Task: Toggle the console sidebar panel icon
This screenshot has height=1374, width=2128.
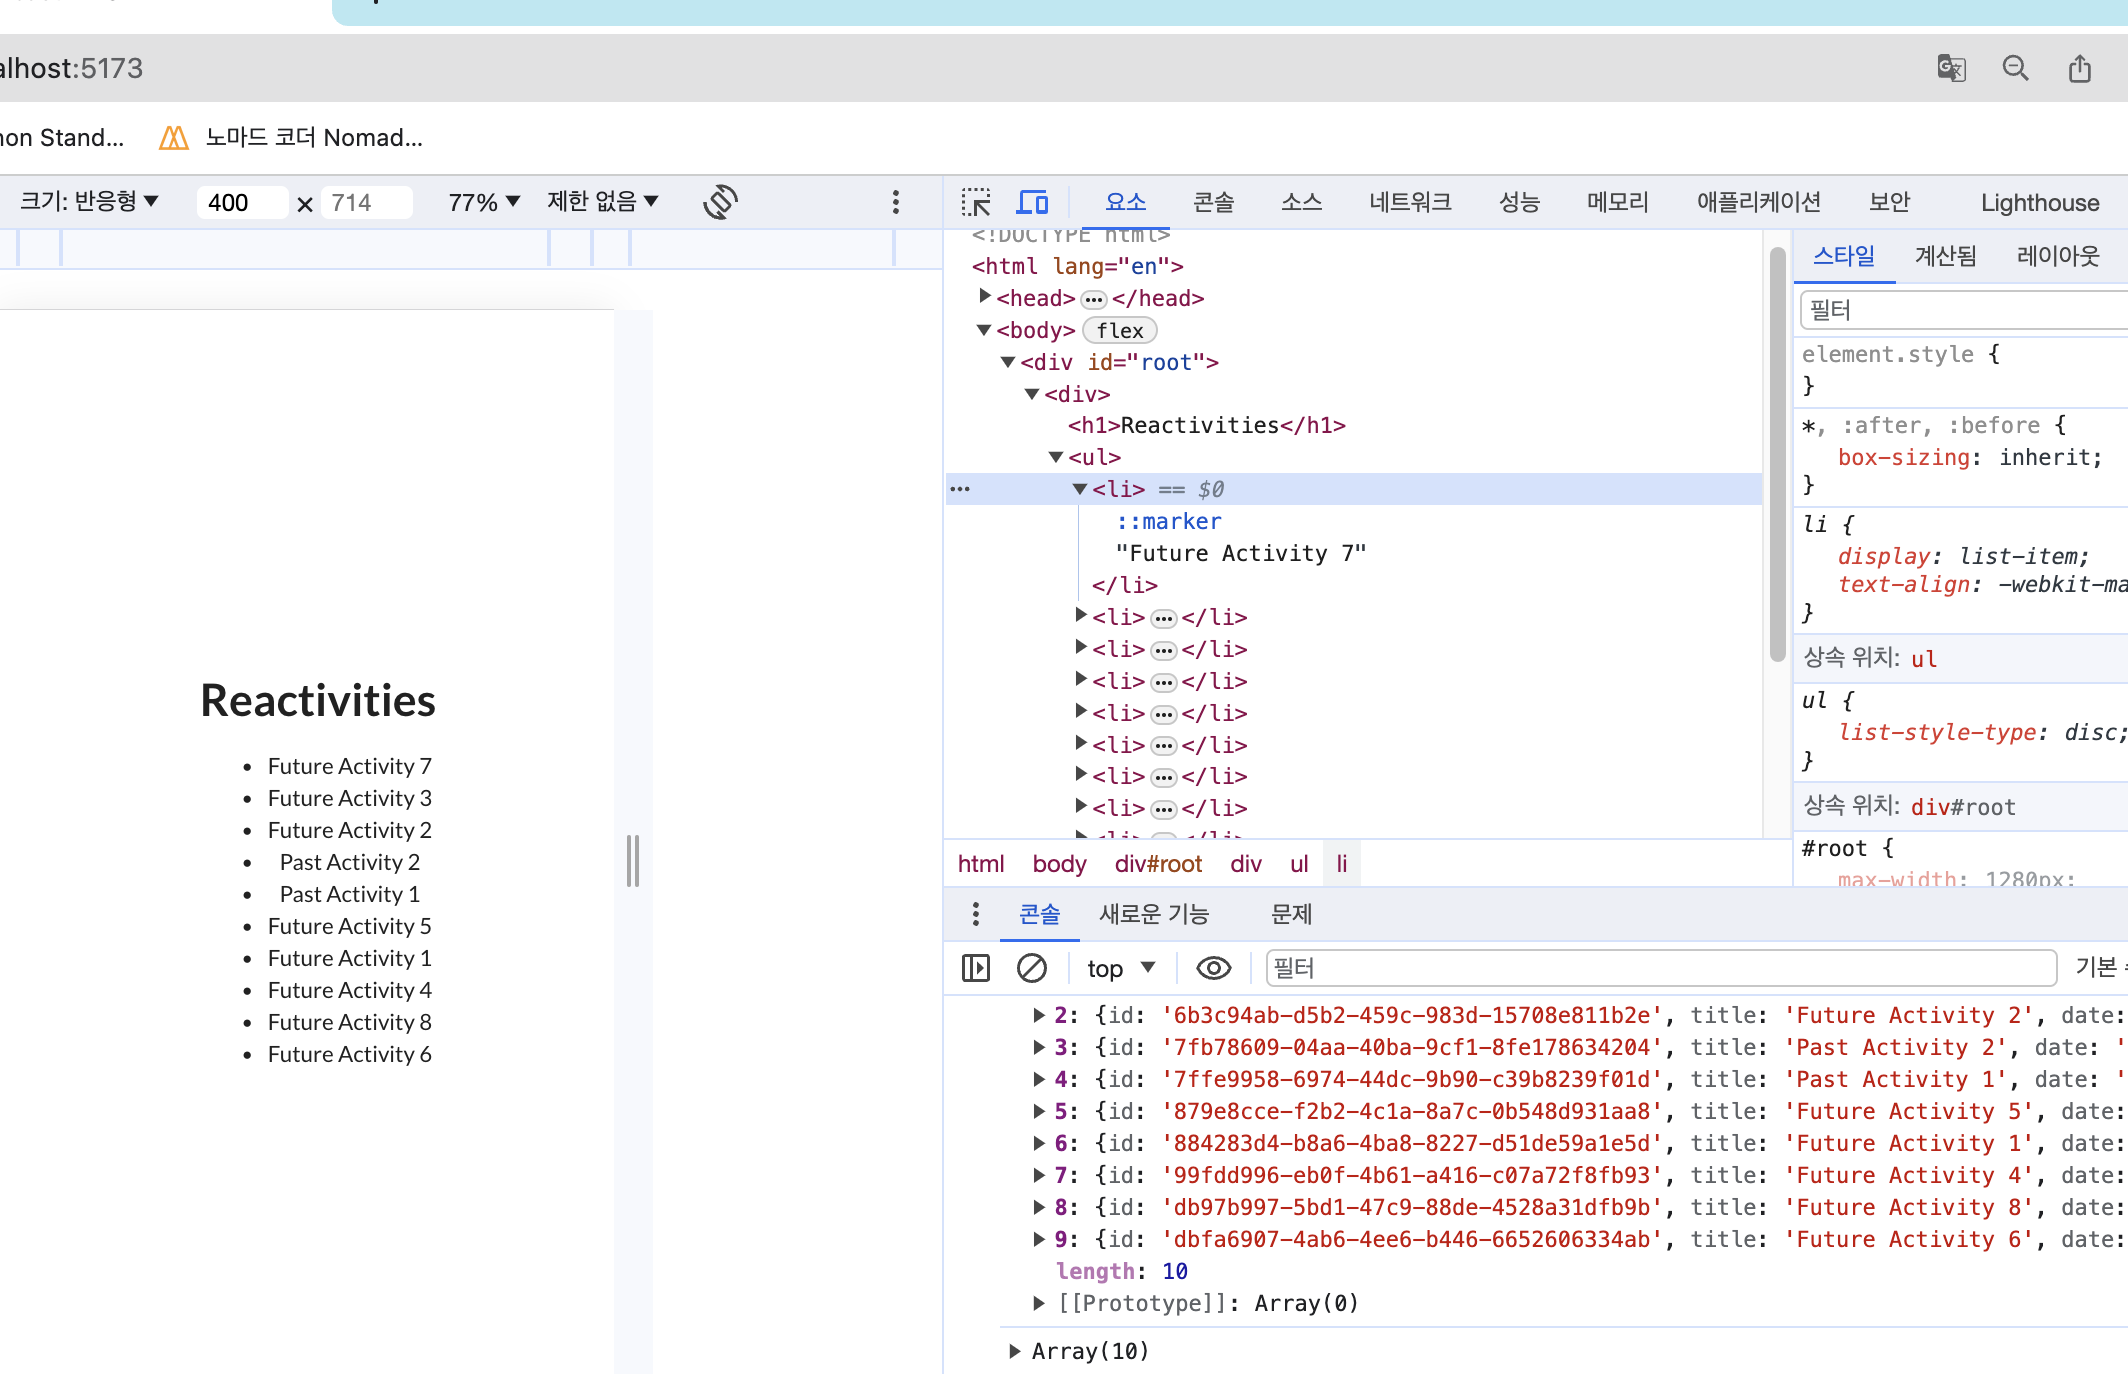Action: coord(975,968)
